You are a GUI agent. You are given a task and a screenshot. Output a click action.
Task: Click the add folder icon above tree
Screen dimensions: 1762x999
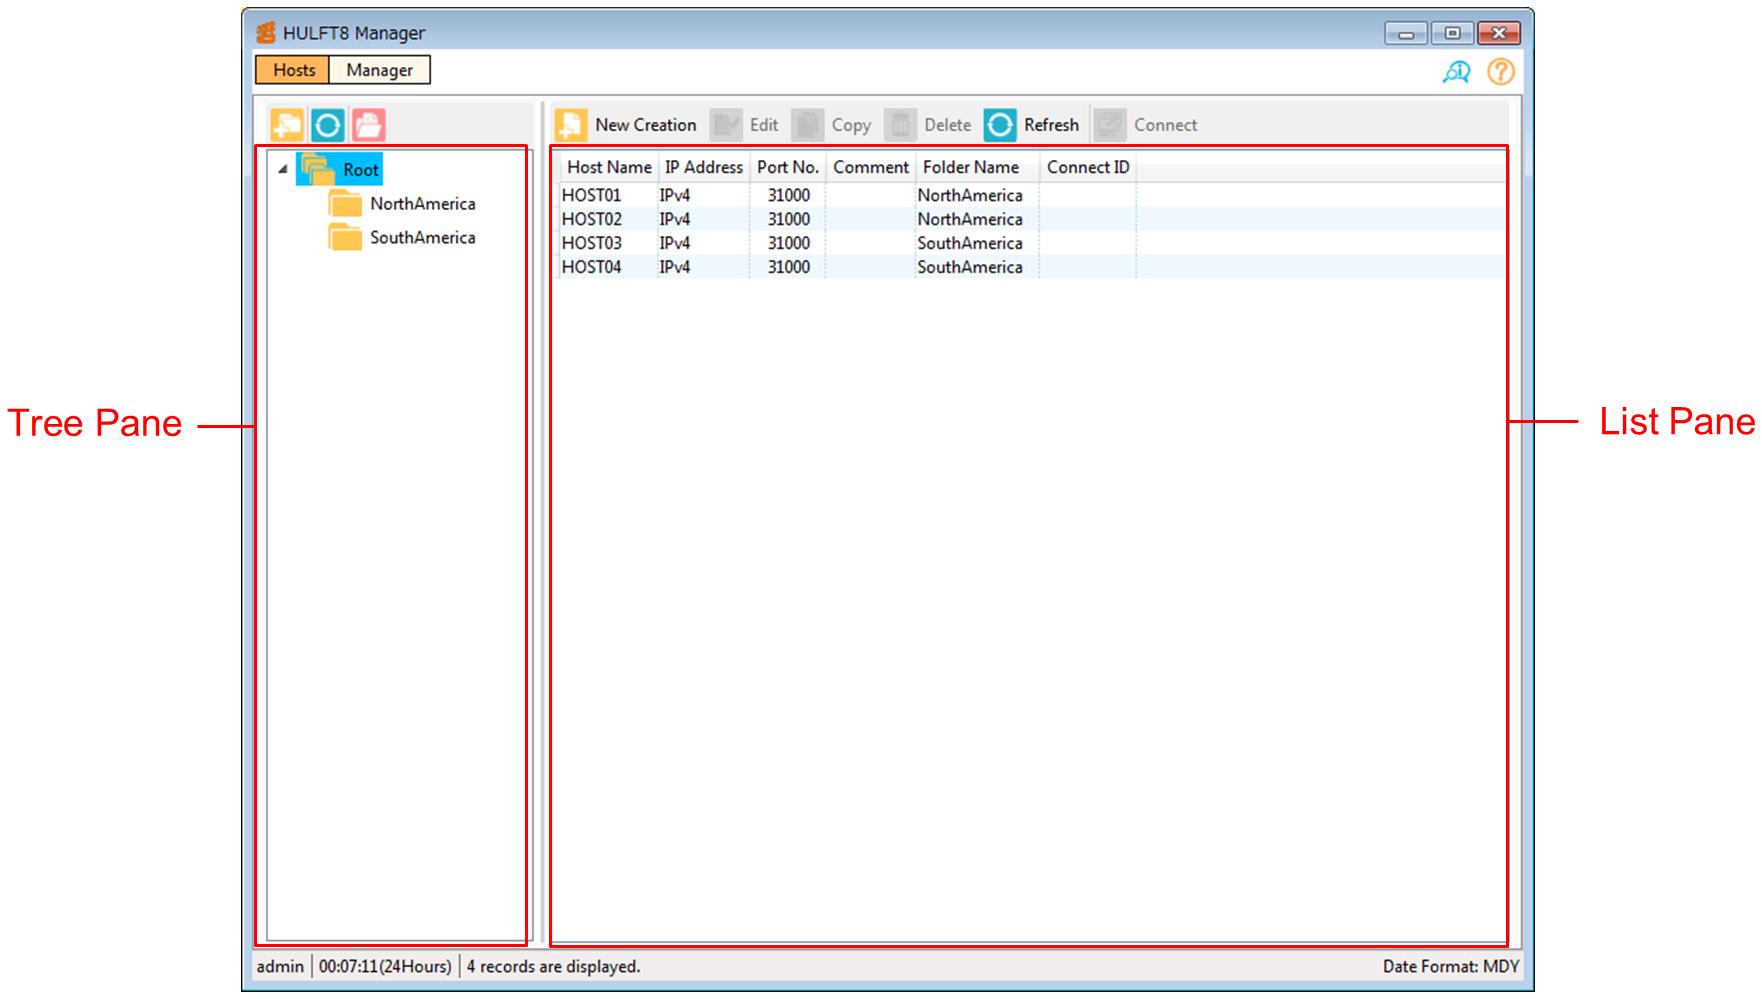point(286,125)
